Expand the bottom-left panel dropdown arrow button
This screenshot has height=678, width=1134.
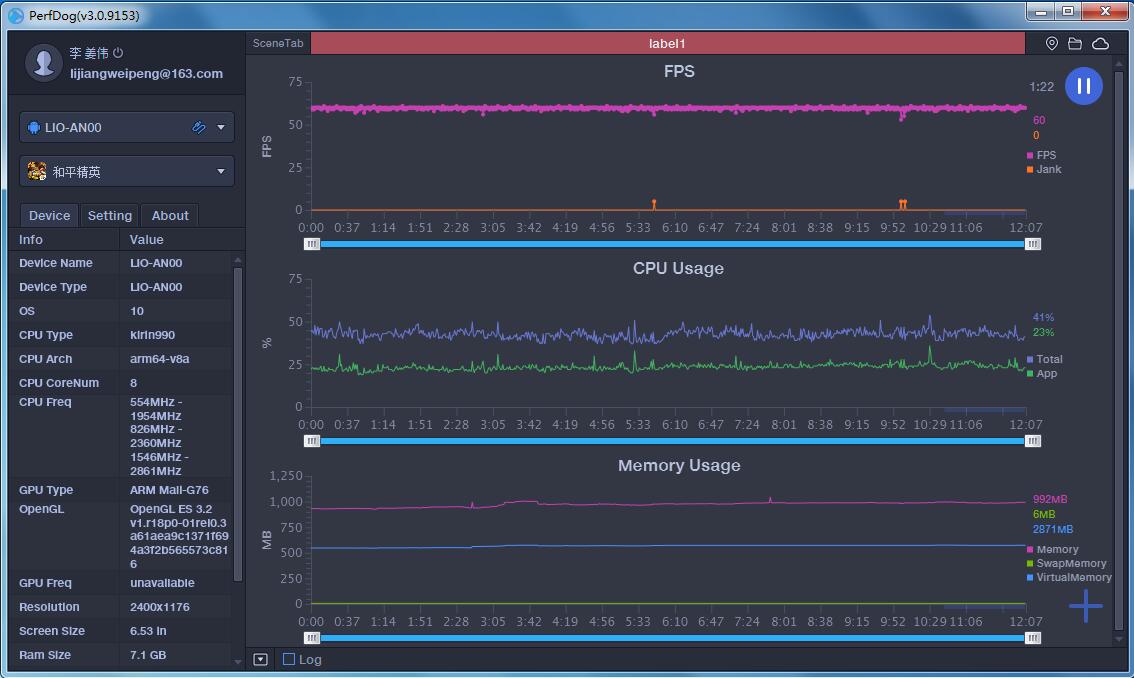coord(261,659)
